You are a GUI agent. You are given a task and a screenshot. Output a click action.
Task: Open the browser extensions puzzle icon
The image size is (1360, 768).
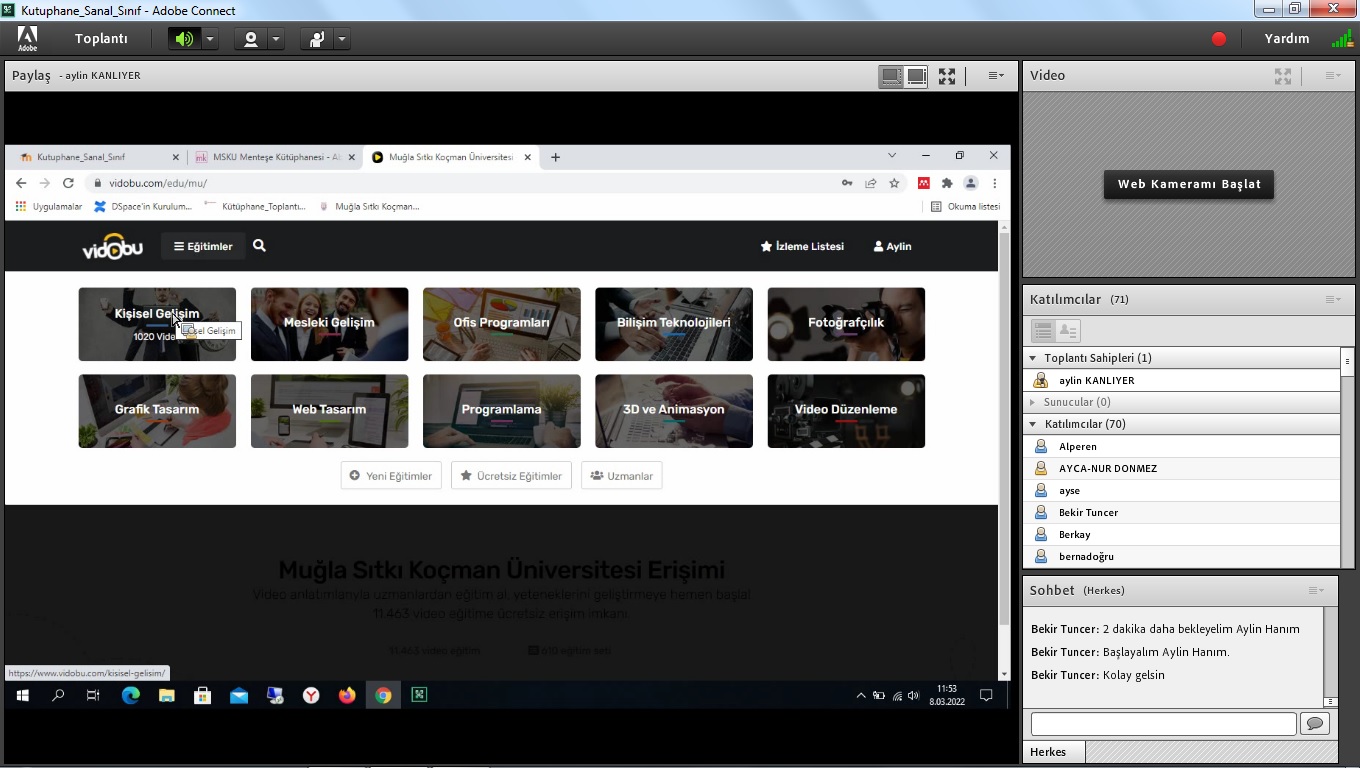click(947, 183)
